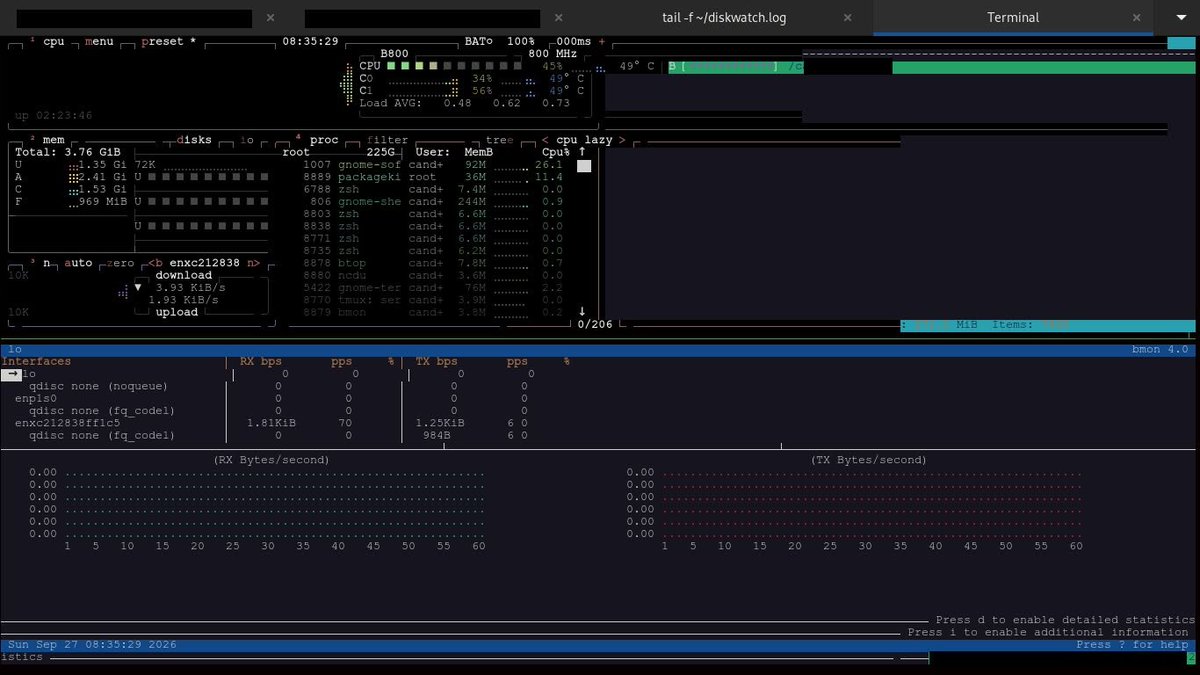The width and height of the screenshot is (1200, 675).
Task: Activate the proc filter field
Action: pyautogui.click(x=387, y=140)
